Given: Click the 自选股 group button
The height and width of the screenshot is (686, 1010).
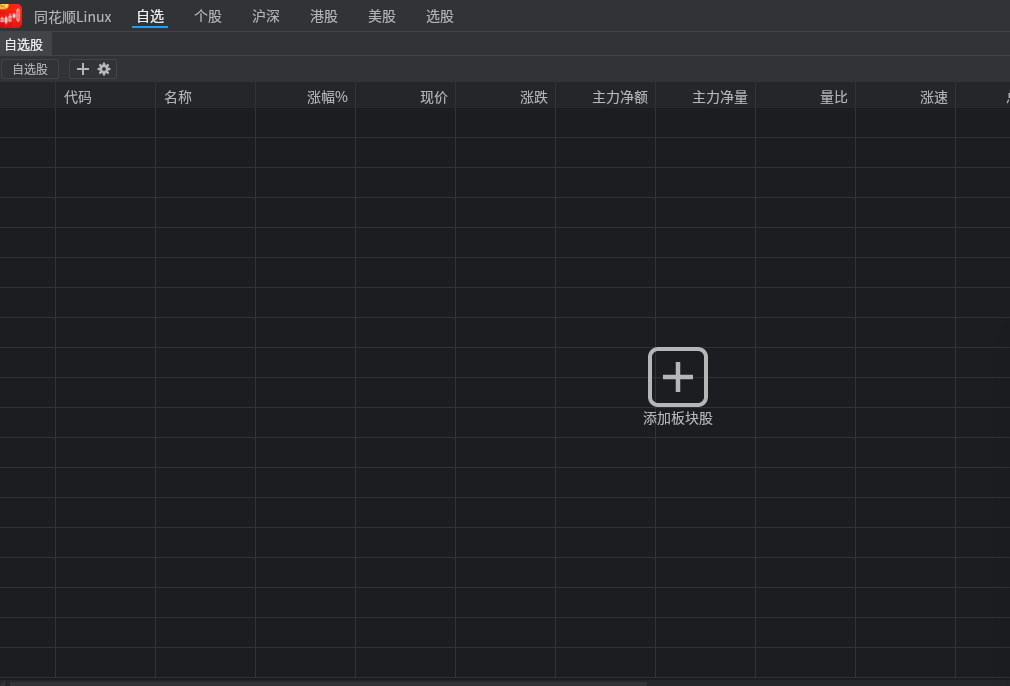Looking at the screenshot, I should click(x=30, y=69).
